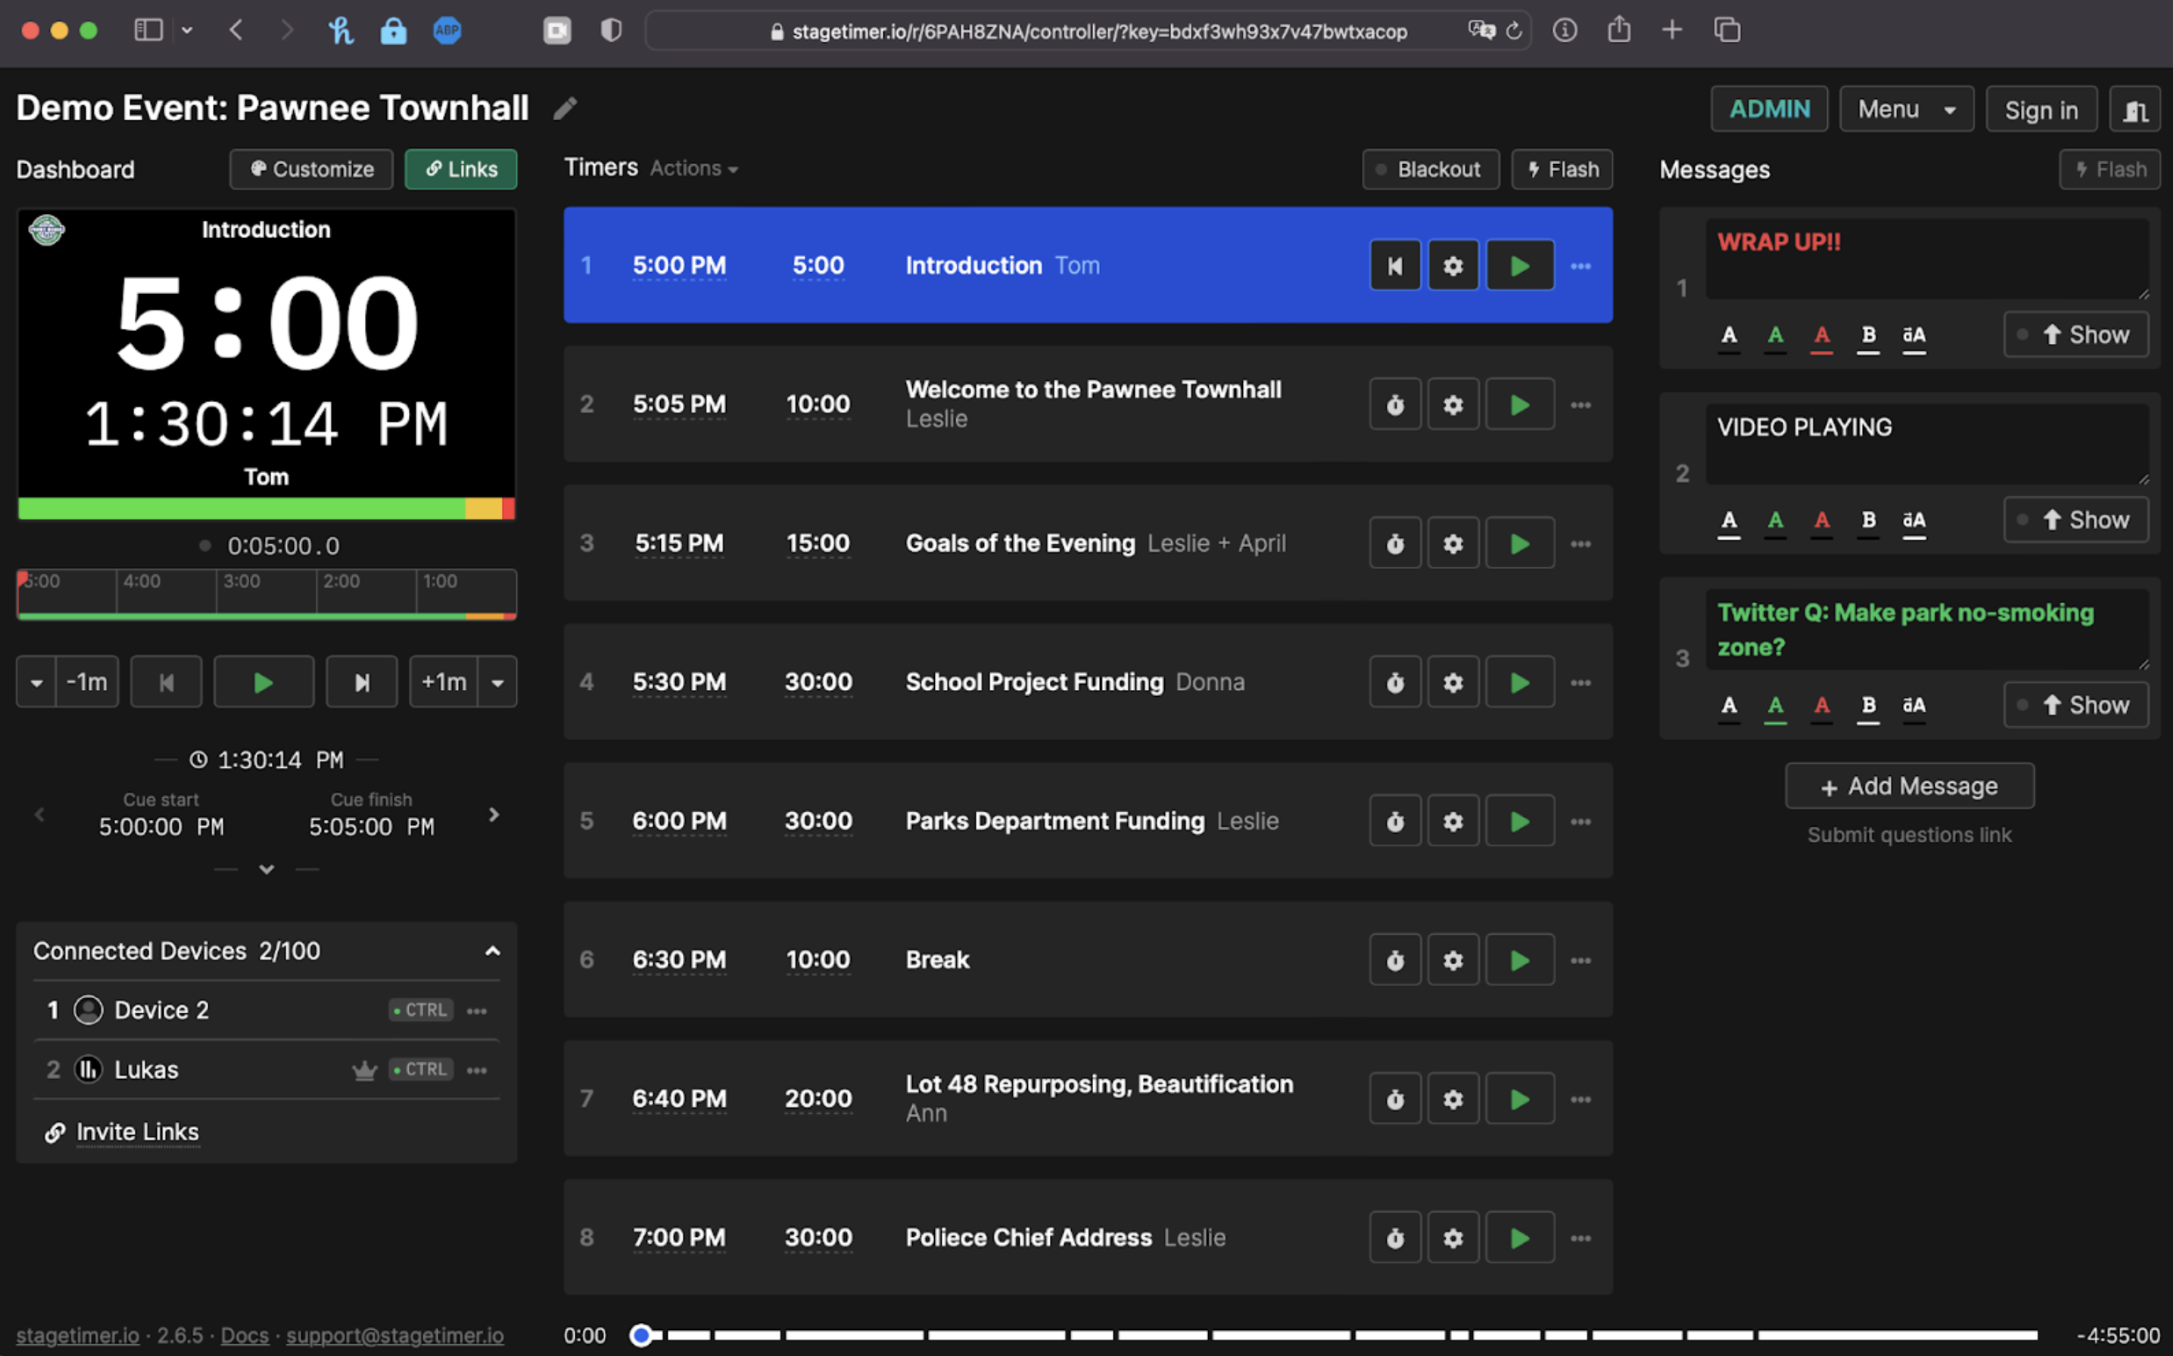Flash the message from Messages header
Screen dimensions: 2173x1356
[2110, 170]
